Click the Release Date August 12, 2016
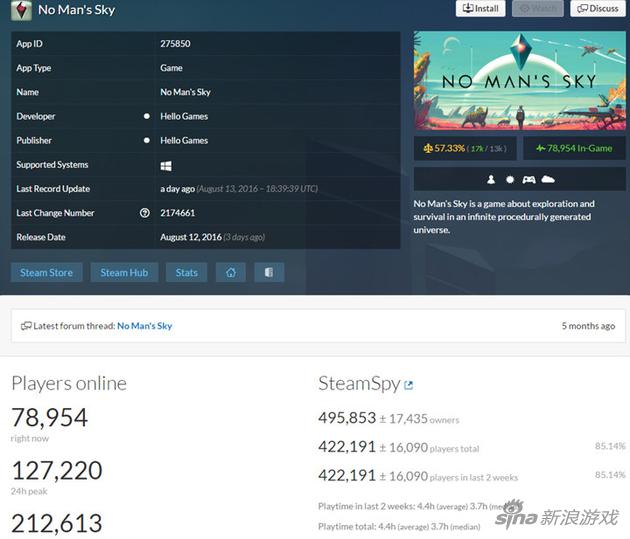The width and height of the screenshot is (630, 539). [x=191, y=237]
